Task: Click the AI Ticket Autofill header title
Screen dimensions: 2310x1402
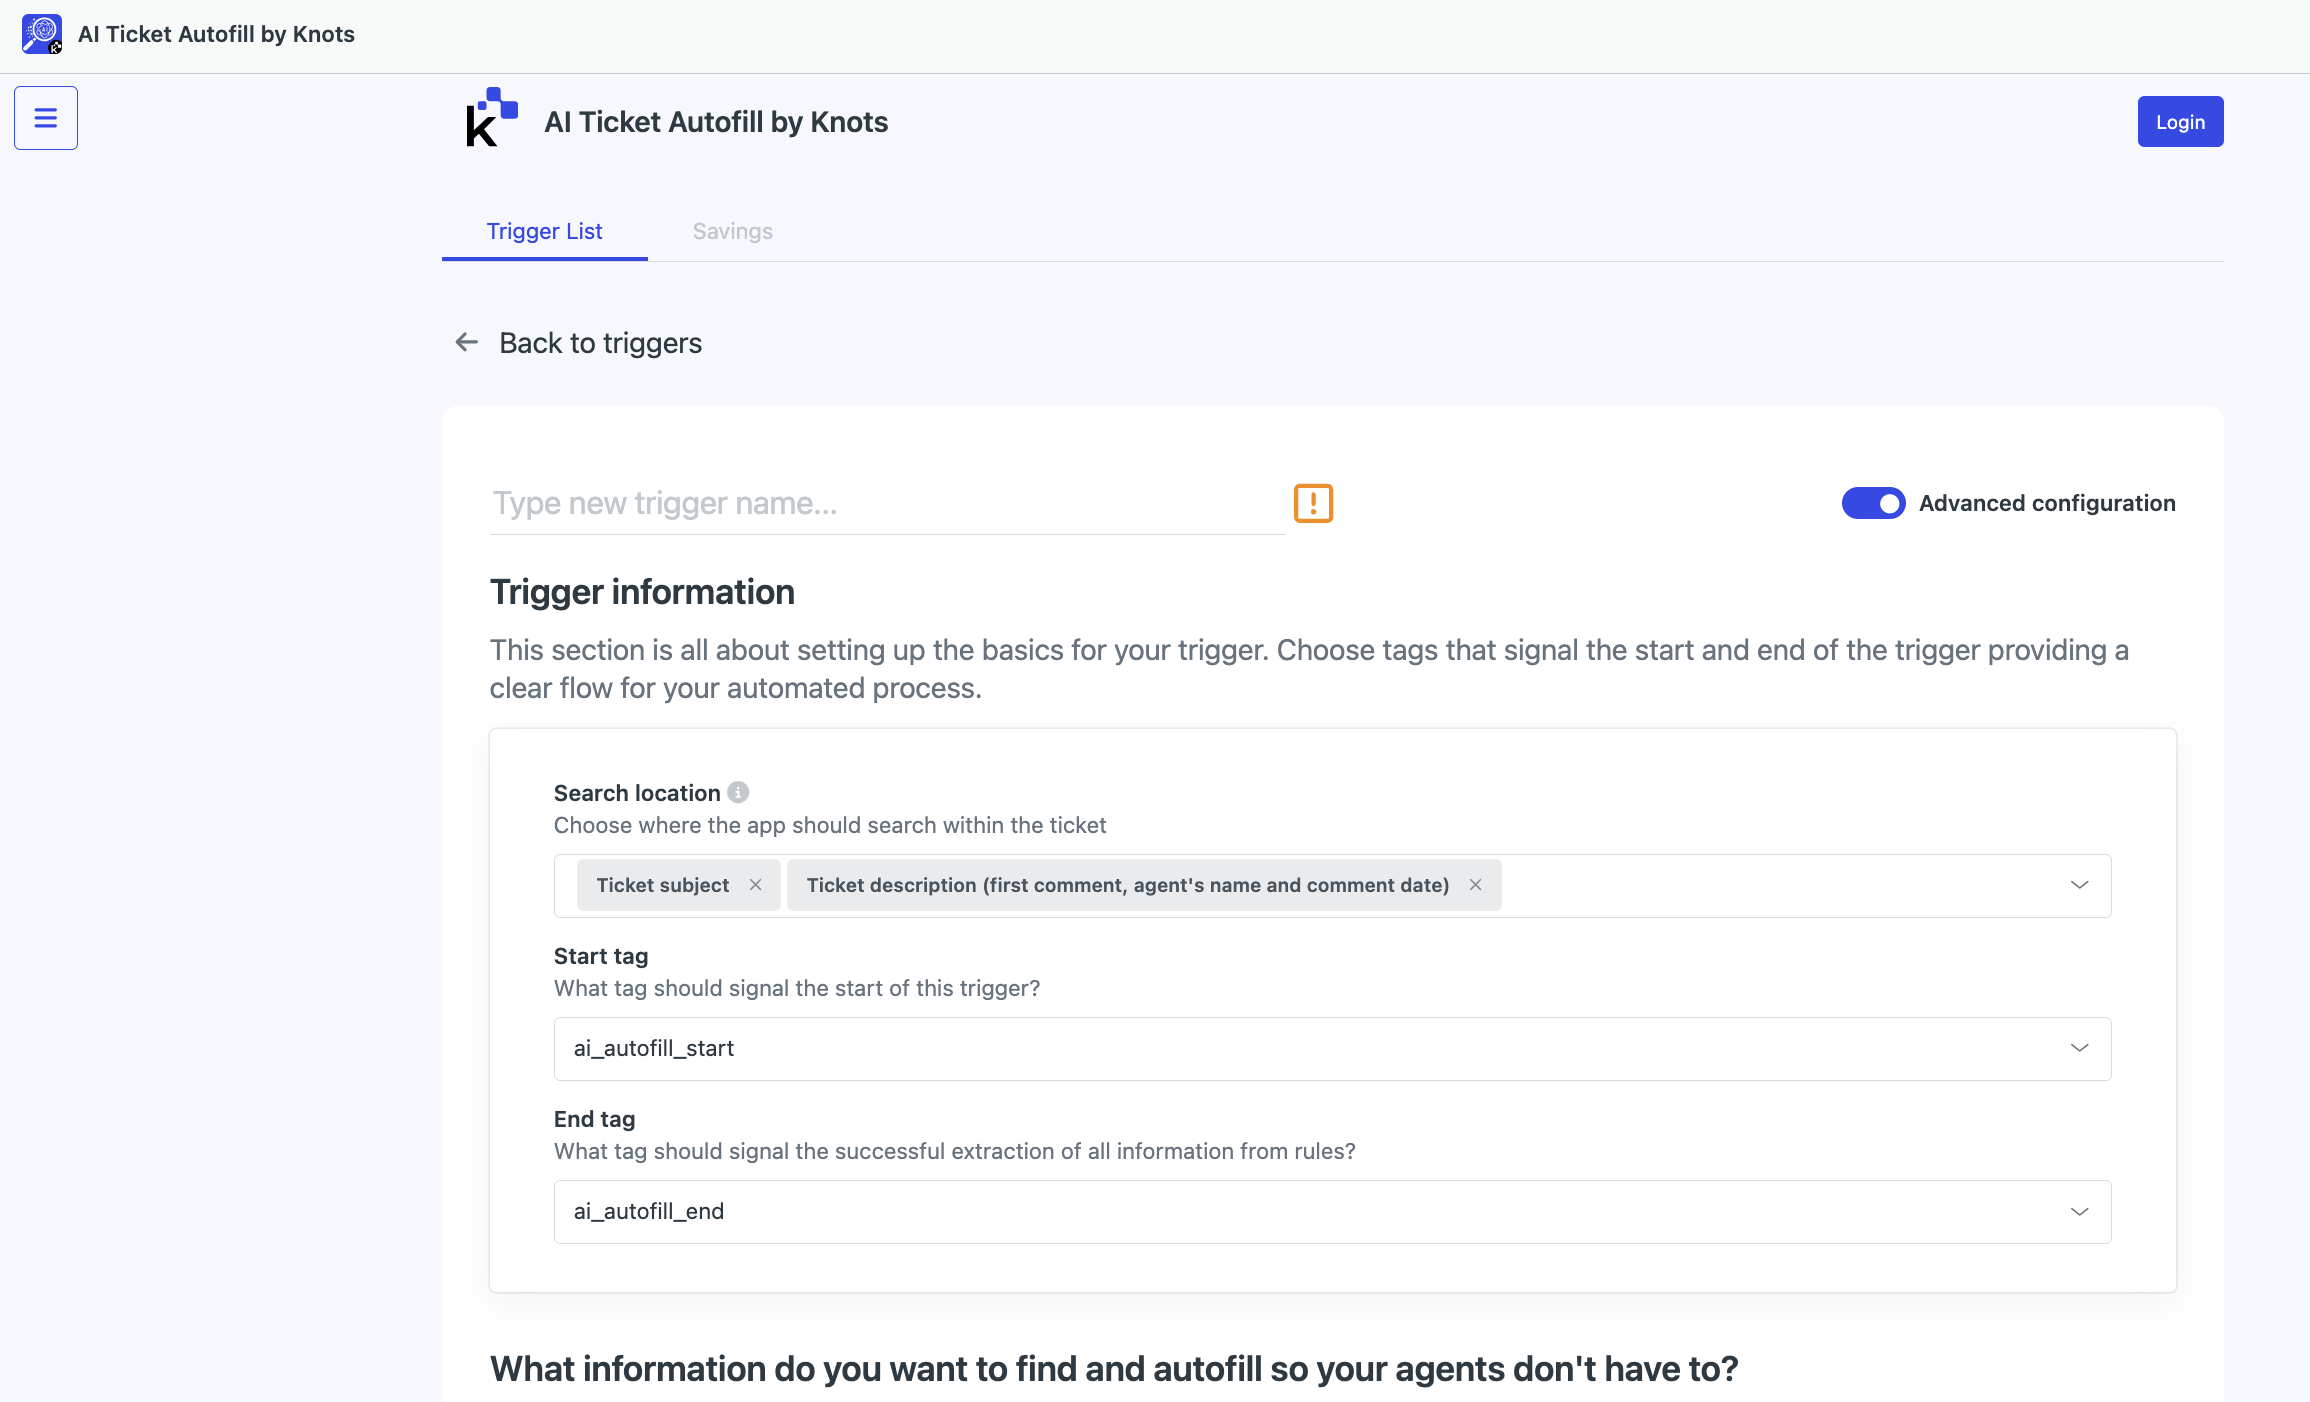Action: tap(716, 122)
